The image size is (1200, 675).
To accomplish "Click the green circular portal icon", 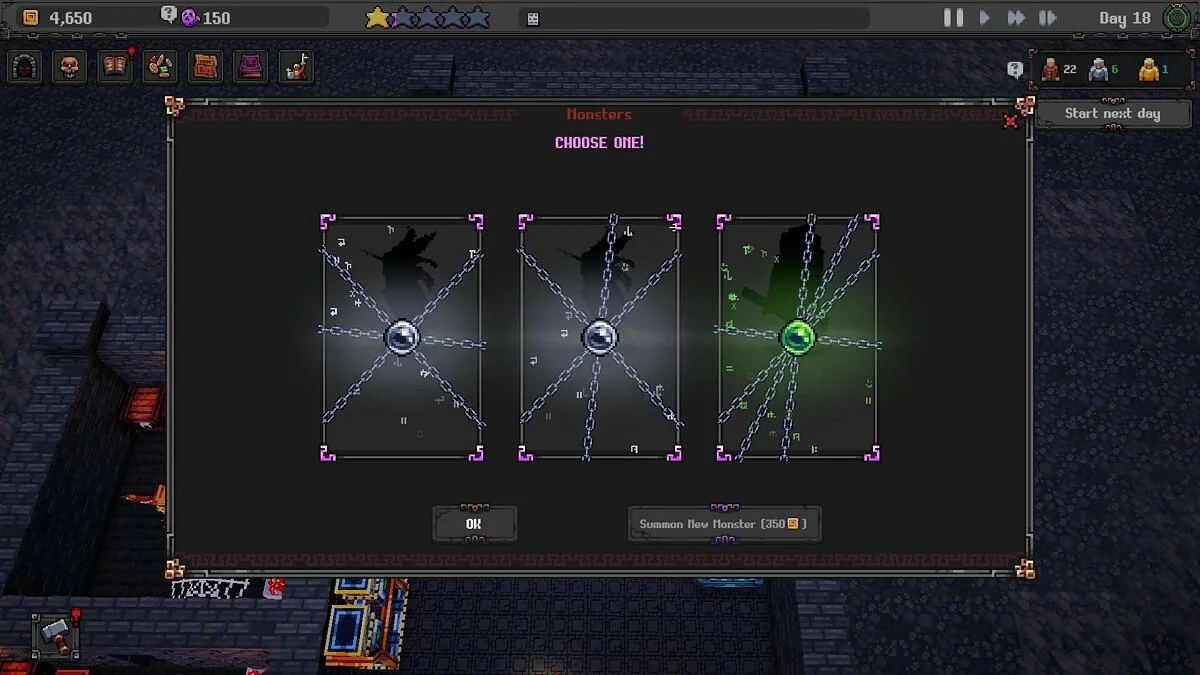I will [1177, 18].
